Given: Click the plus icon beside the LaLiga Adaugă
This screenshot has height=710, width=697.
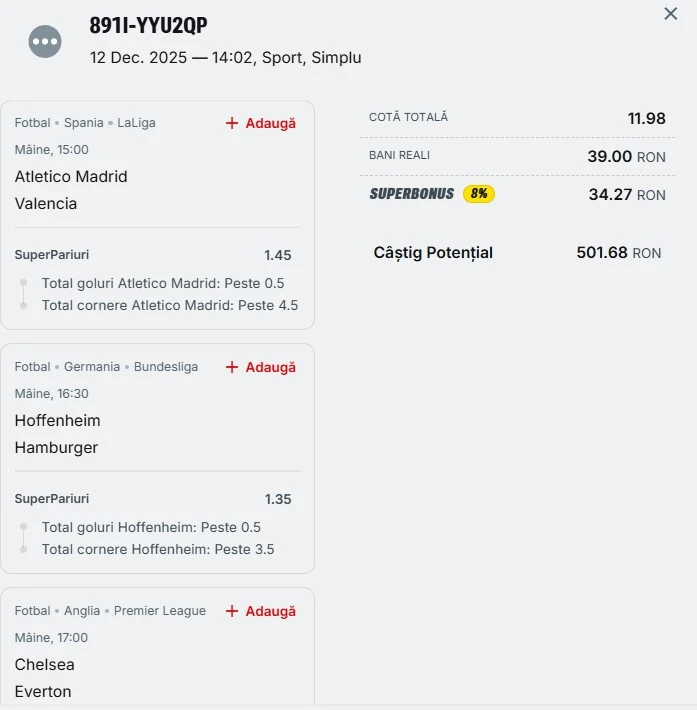Looking at the screenshot, I should [232, 123].
